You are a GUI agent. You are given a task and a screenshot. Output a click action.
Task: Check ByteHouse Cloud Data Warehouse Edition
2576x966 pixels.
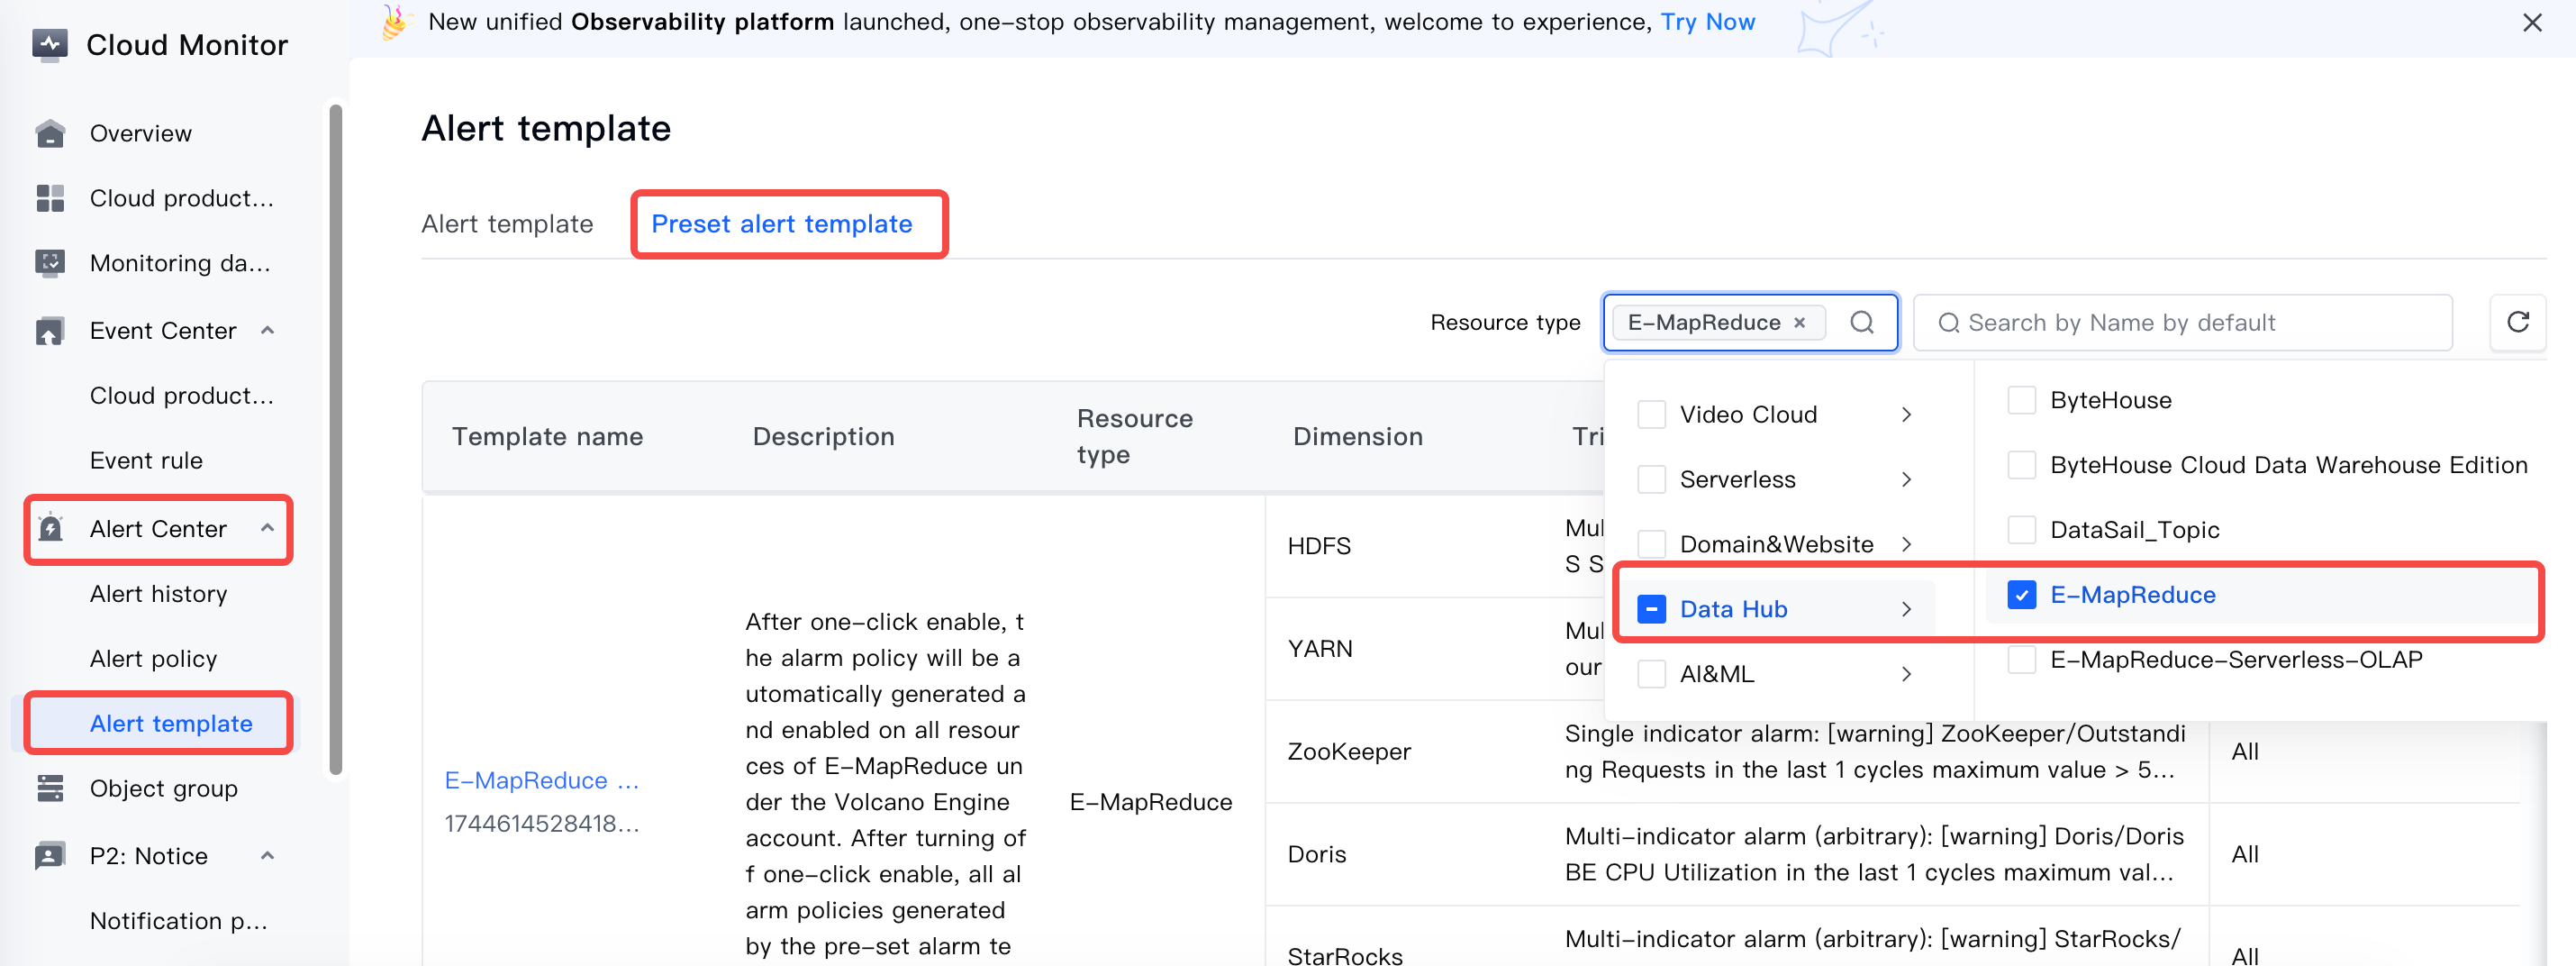(x=2021, y=465)
